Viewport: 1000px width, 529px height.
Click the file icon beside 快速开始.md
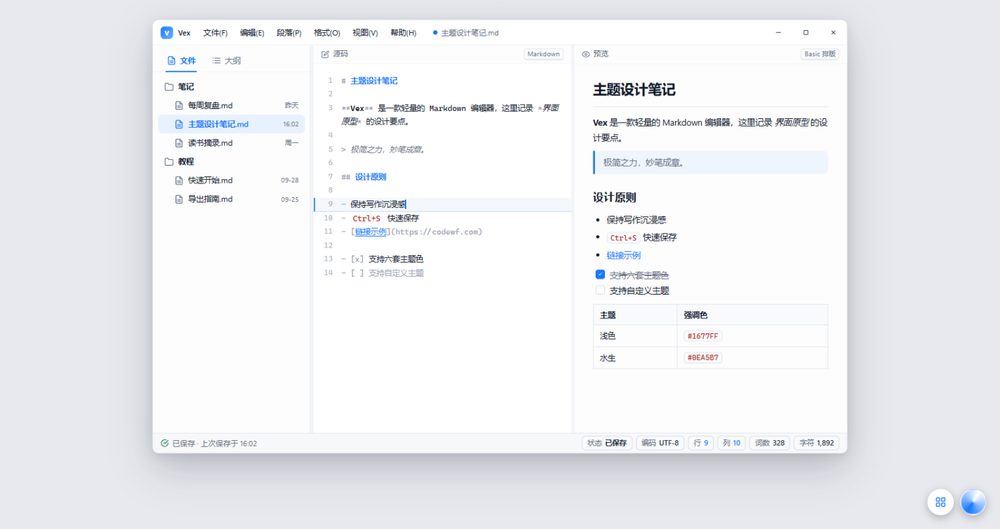coord(179,180)
